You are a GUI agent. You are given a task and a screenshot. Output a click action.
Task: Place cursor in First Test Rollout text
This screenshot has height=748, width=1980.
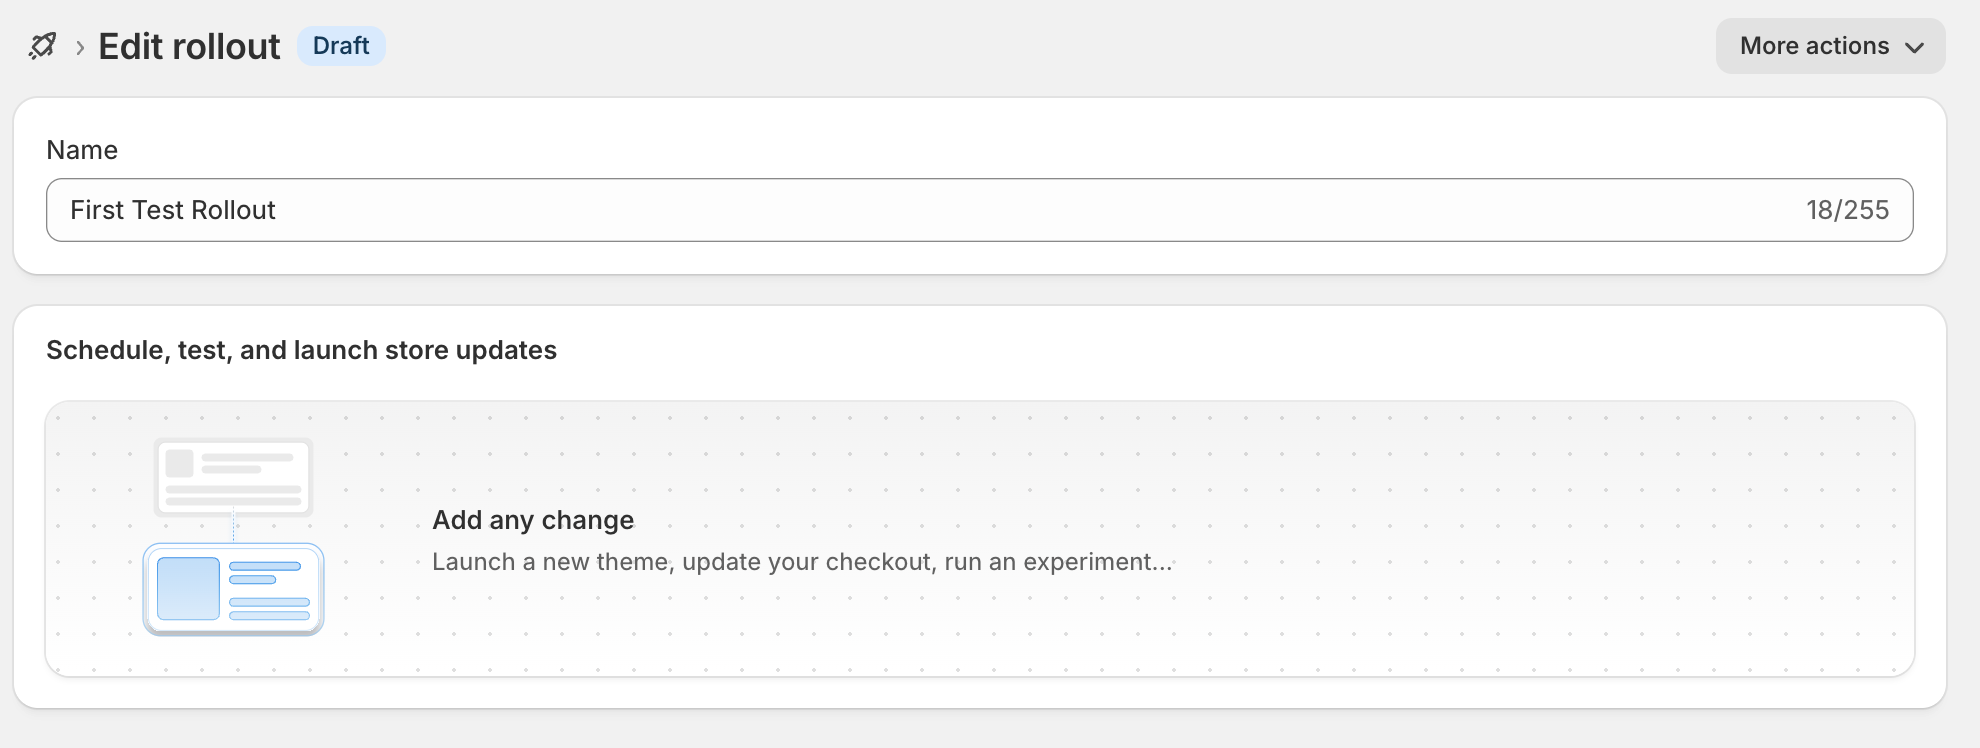[173, 210]
